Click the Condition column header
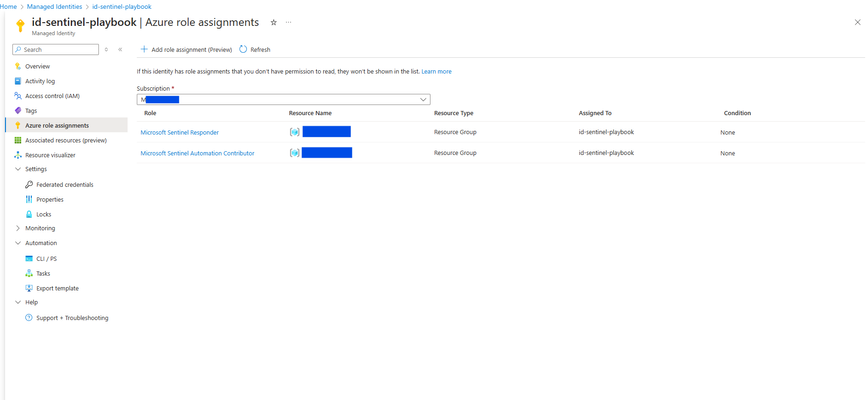 (x=737, y=113)
